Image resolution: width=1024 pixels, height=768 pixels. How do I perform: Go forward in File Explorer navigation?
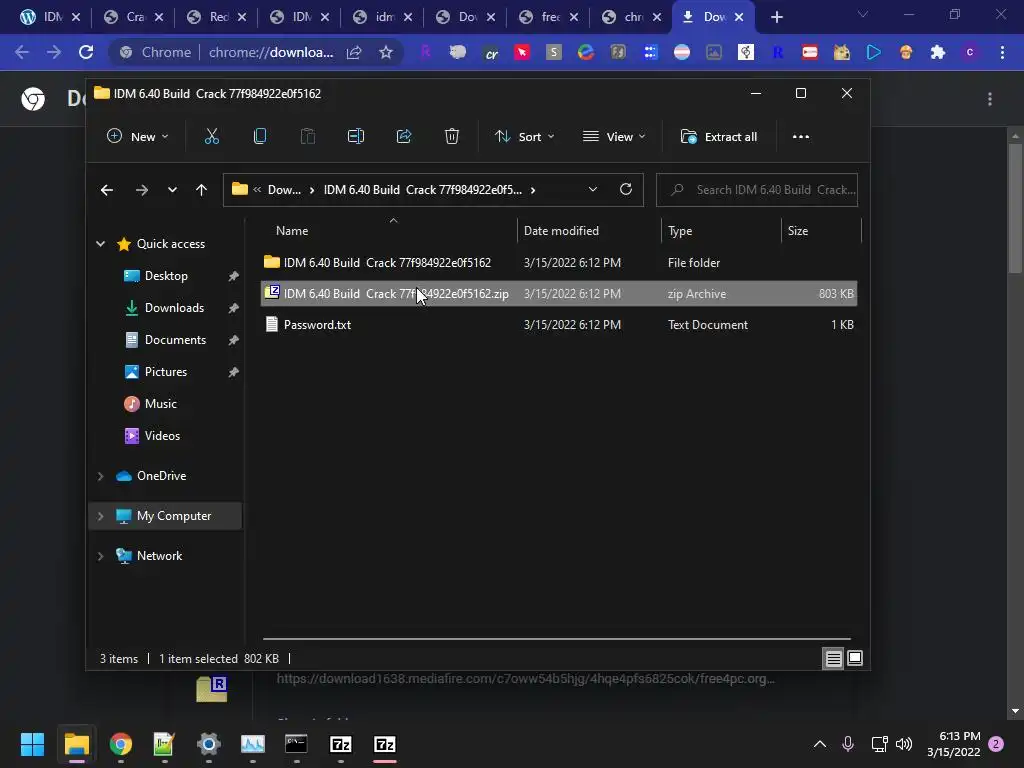(142, 190)
